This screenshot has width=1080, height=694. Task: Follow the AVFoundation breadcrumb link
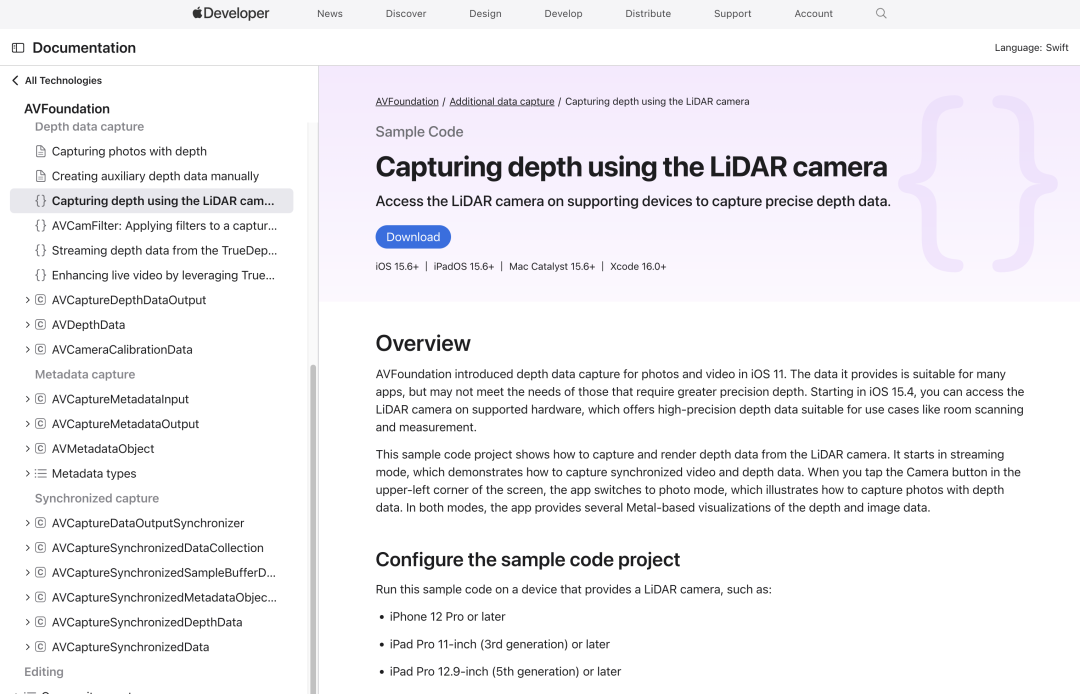click(x=407, y=101)
